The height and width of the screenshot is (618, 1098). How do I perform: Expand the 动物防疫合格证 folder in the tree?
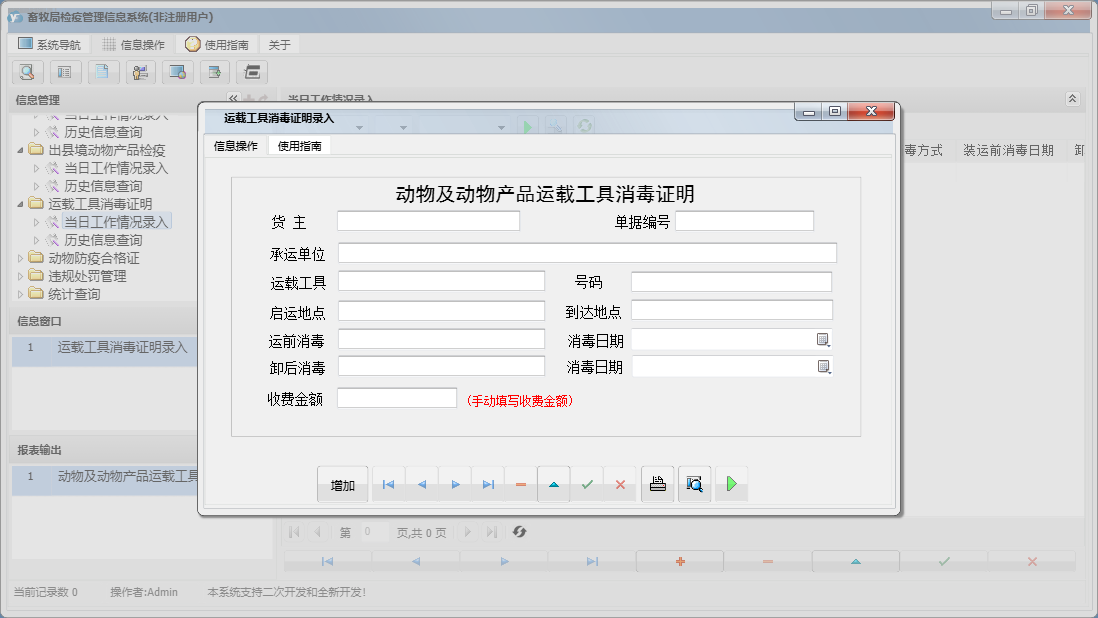pos(18,257)
